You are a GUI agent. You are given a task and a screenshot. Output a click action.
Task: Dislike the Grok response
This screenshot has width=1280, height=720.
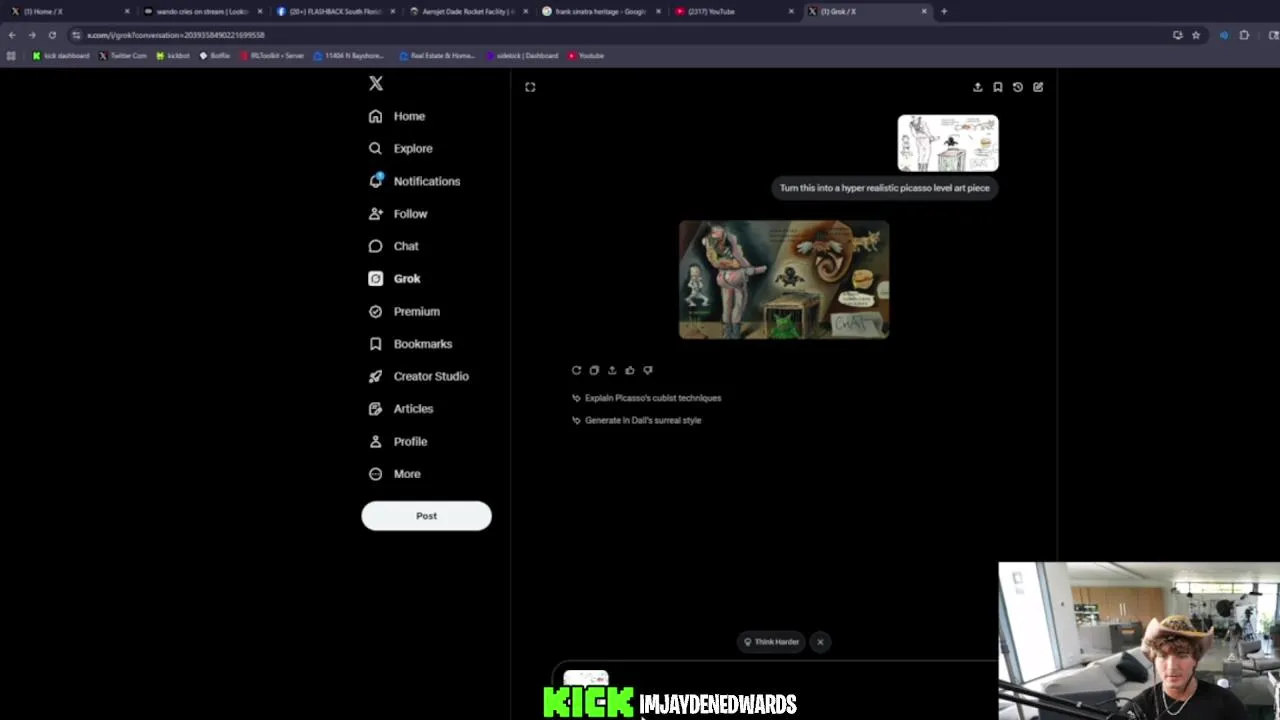[648, 370]
